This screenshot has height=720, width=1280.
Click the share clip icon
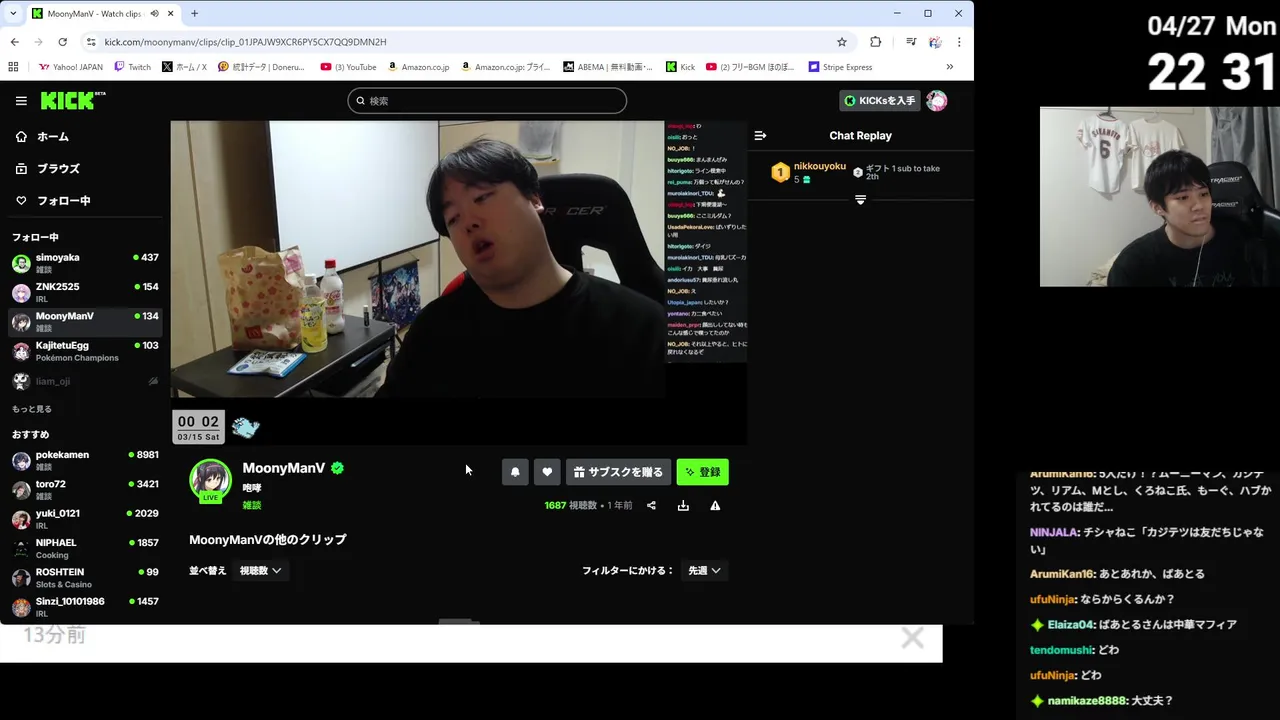coord(651,506)
